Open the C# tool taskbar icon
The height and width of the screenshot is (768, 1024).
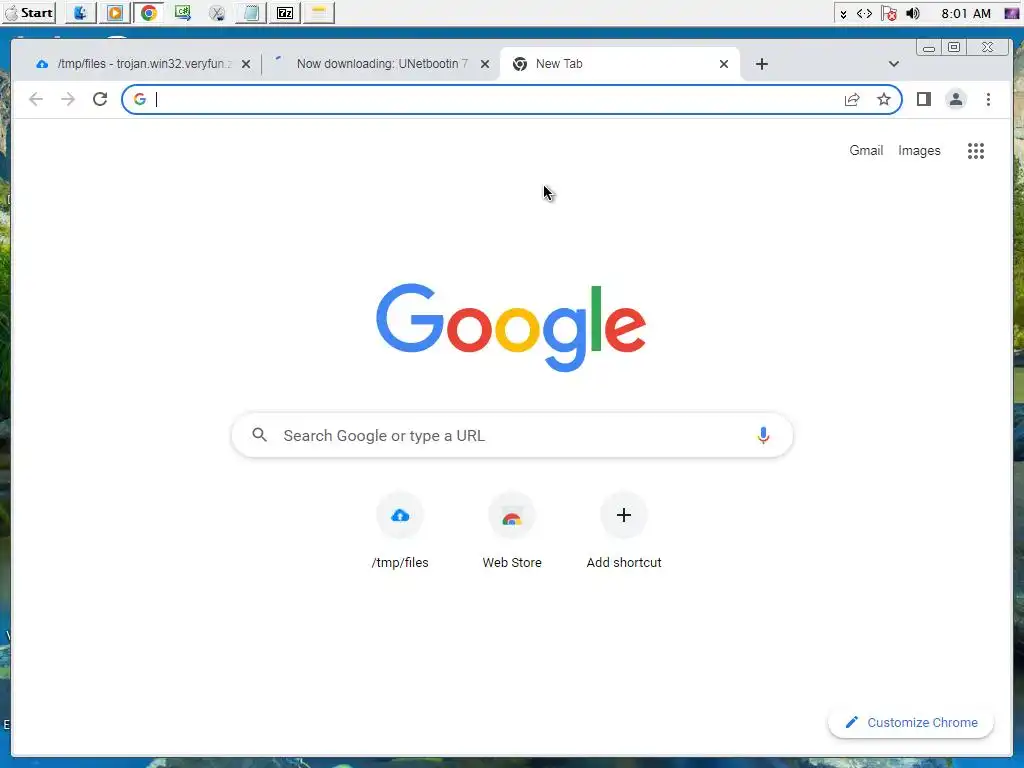point(183,12)
